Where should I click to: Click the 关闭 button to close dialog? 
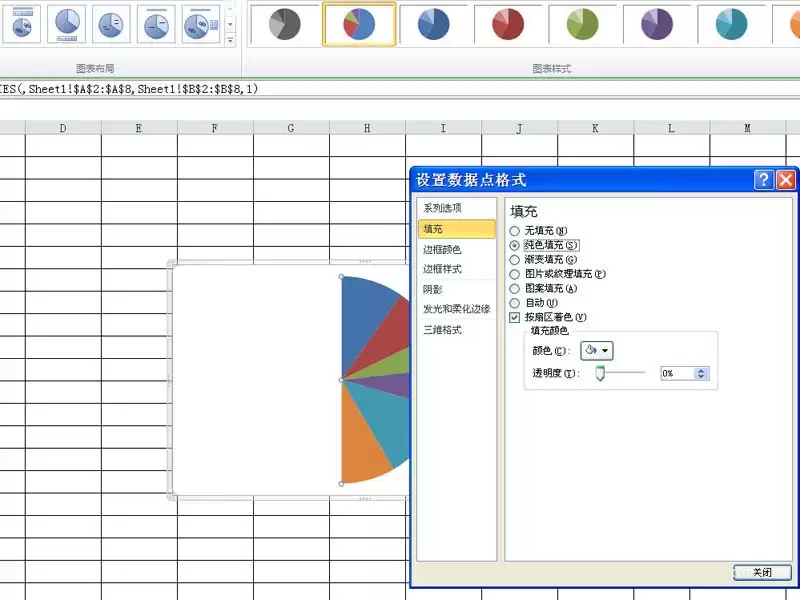pyautogui.click(x=763, y=572)
